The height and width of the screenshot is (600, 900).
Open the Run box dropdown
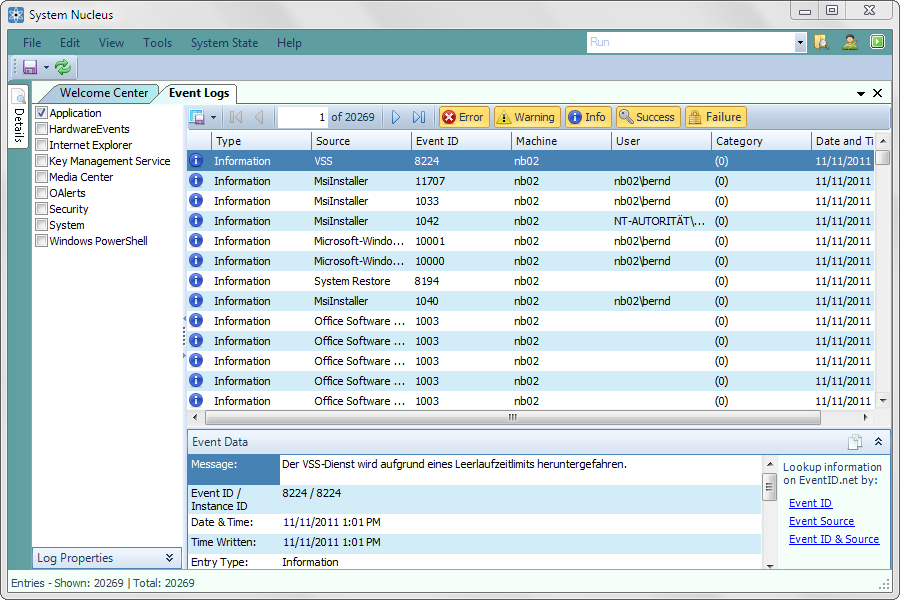pos(801,42)
